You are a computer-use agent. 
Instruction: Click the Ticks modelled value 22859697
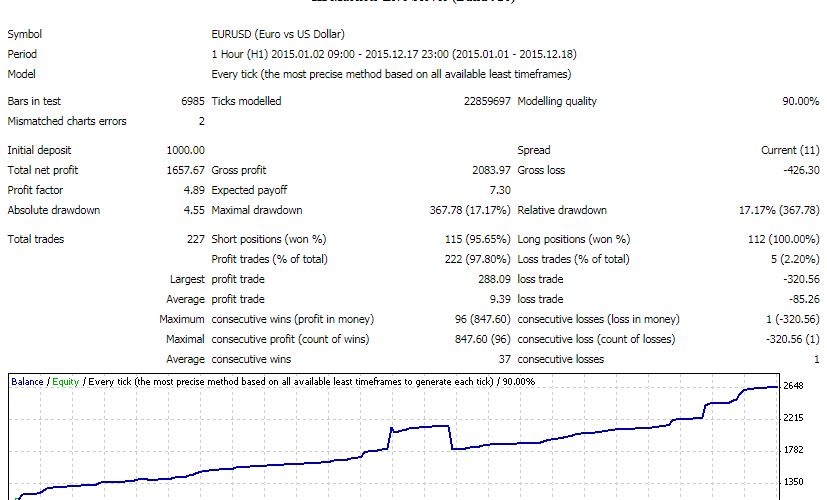[487, 101]
